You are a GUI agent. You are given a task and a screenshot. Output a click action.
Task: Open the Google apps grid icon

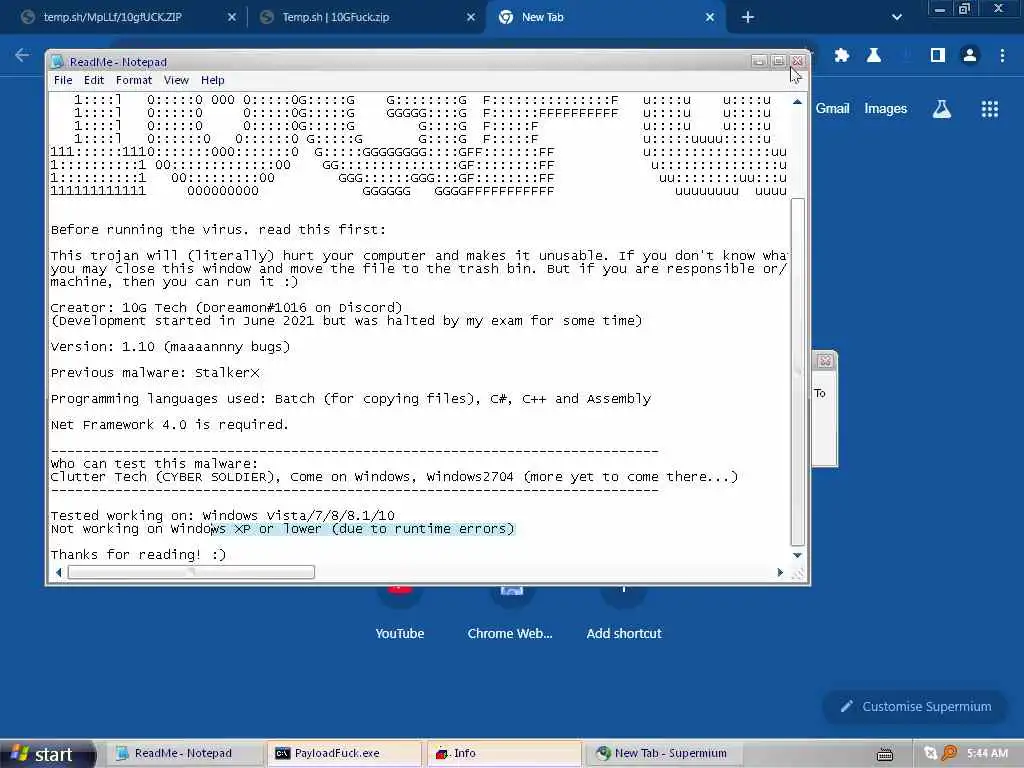point(989,109)
